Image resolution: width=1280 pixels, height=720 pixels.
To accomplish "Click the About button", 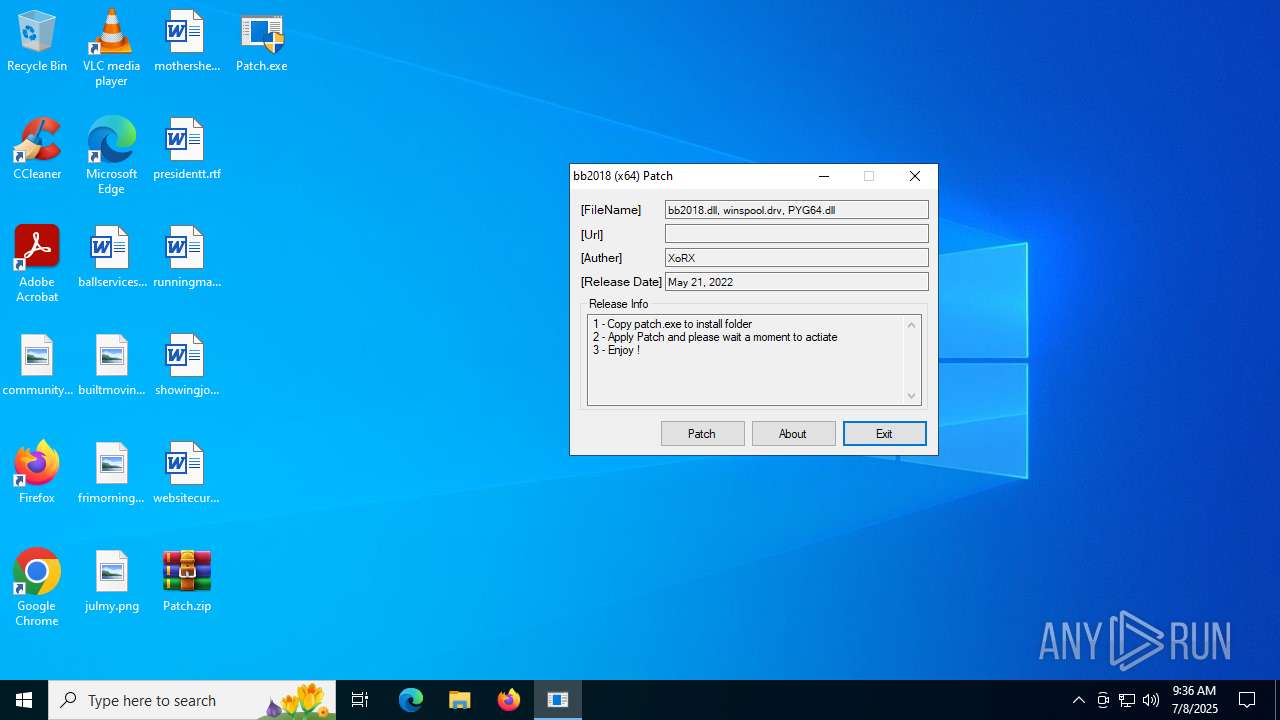I will pos(793,433).
